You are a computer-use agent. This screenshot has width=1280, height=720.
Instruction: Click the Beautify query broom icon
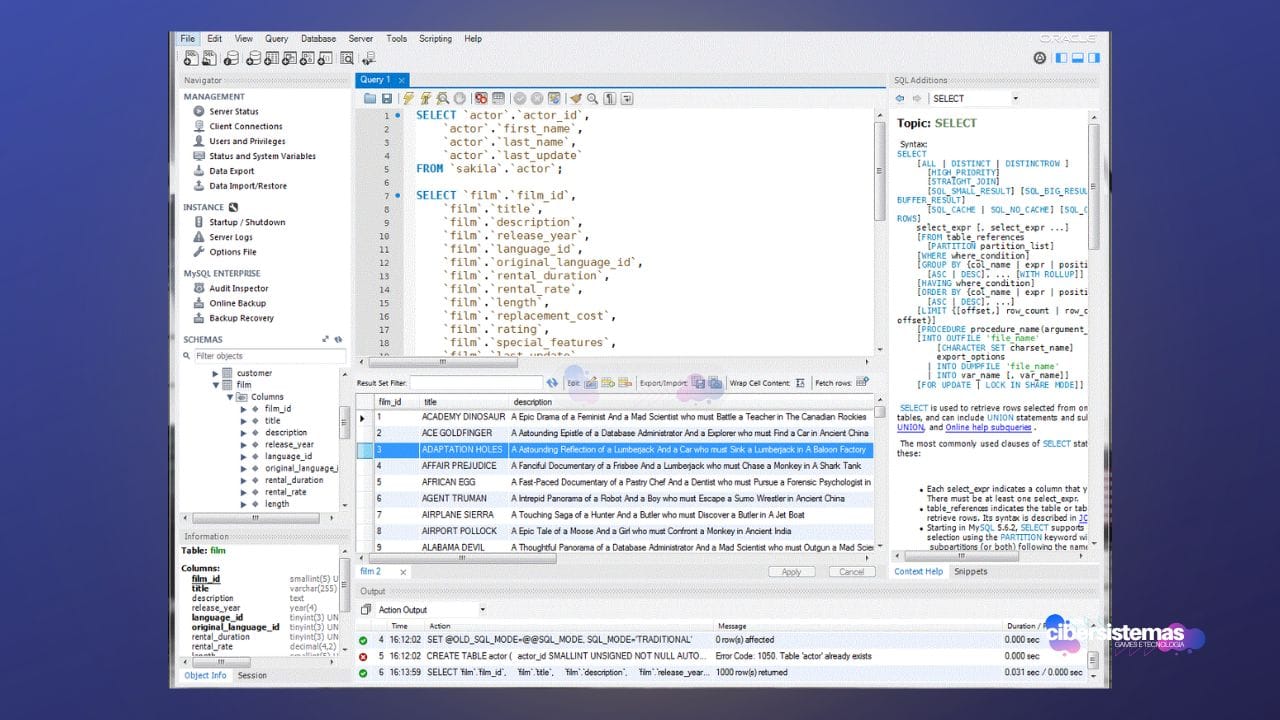[x=575, y=98]
